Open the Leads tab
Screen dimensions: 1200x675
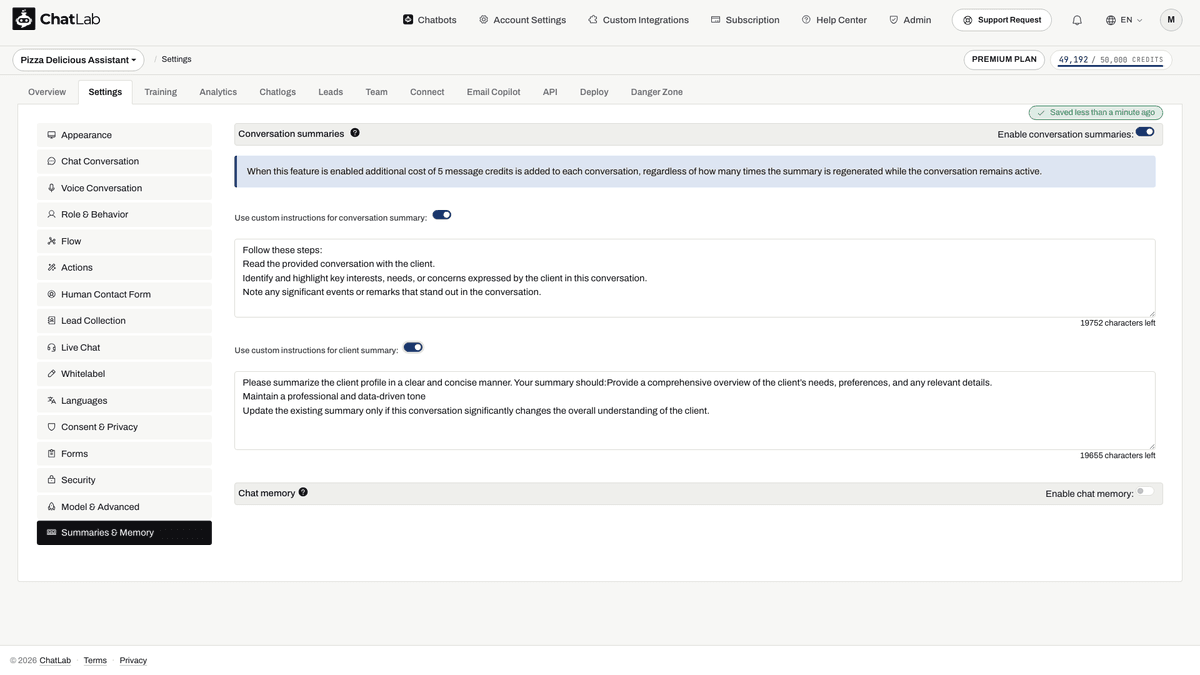(x=331, y=92)
